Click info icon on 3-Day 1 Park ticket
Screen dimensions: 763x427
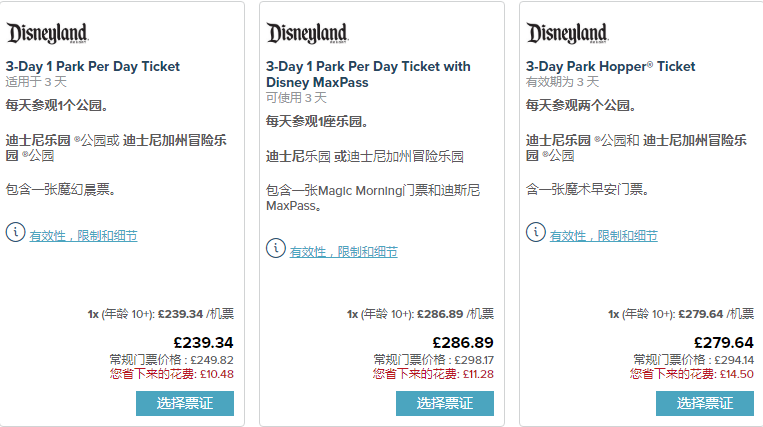(15, 232)
